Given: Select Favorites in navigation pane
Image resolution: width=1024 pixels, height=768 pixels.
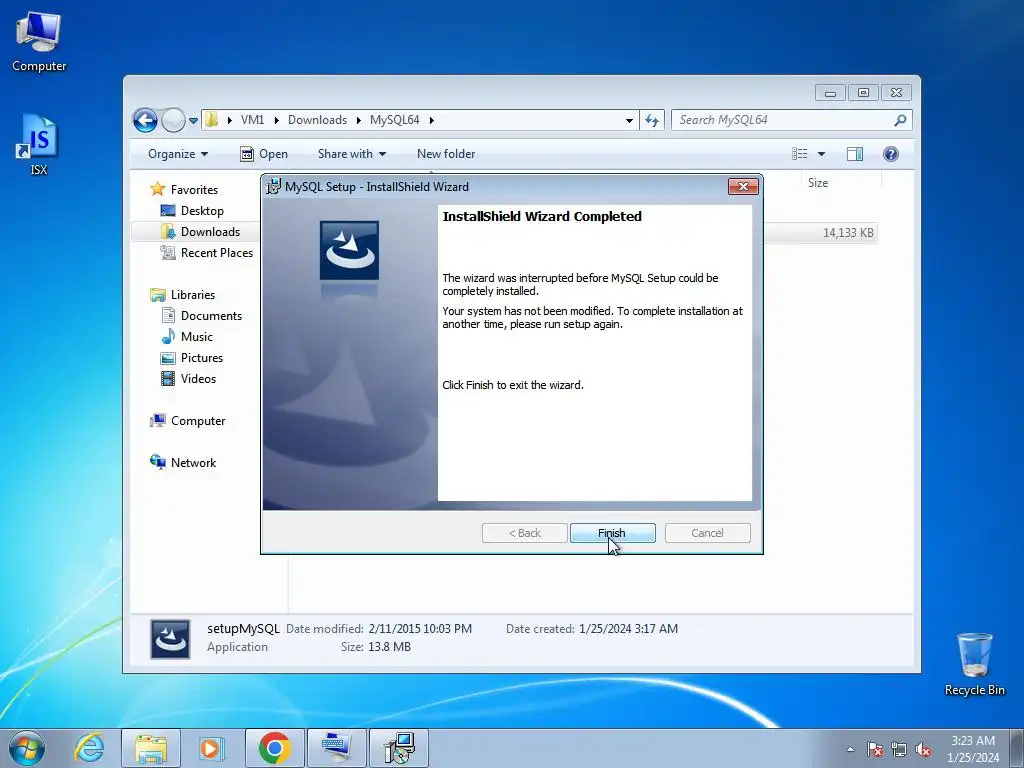Looking at the screenshot, I should (x=194, y=190).
